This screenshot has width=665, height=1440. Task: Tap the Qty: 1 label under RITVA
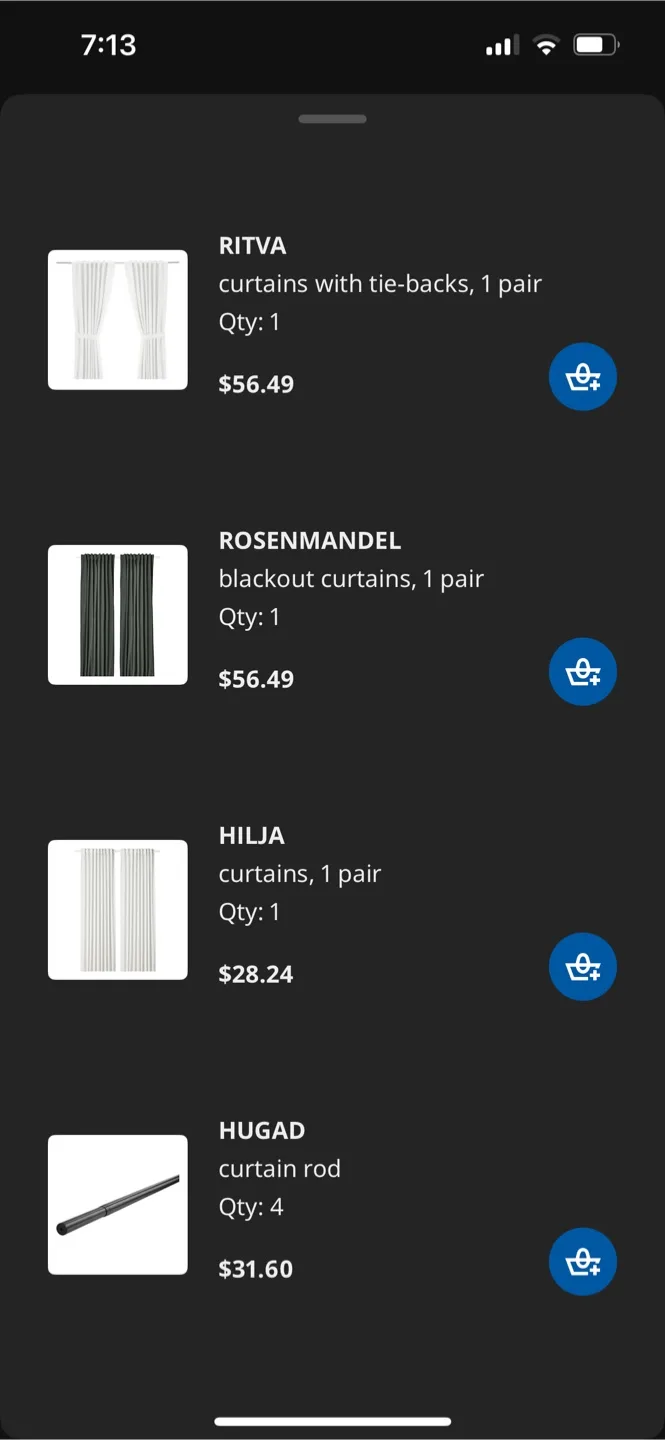[249, 321]
